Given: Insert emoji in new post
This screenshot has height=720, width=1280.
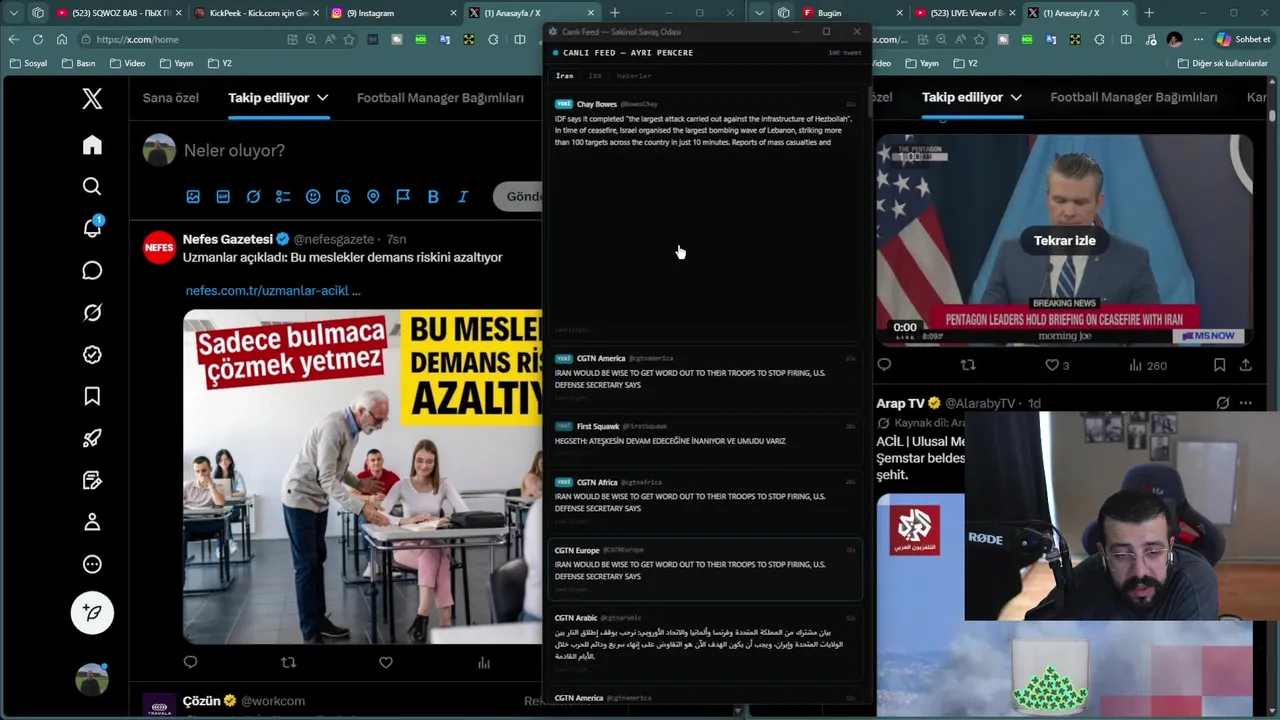Looking at the screenshot, I should click(x=313, y=197).
